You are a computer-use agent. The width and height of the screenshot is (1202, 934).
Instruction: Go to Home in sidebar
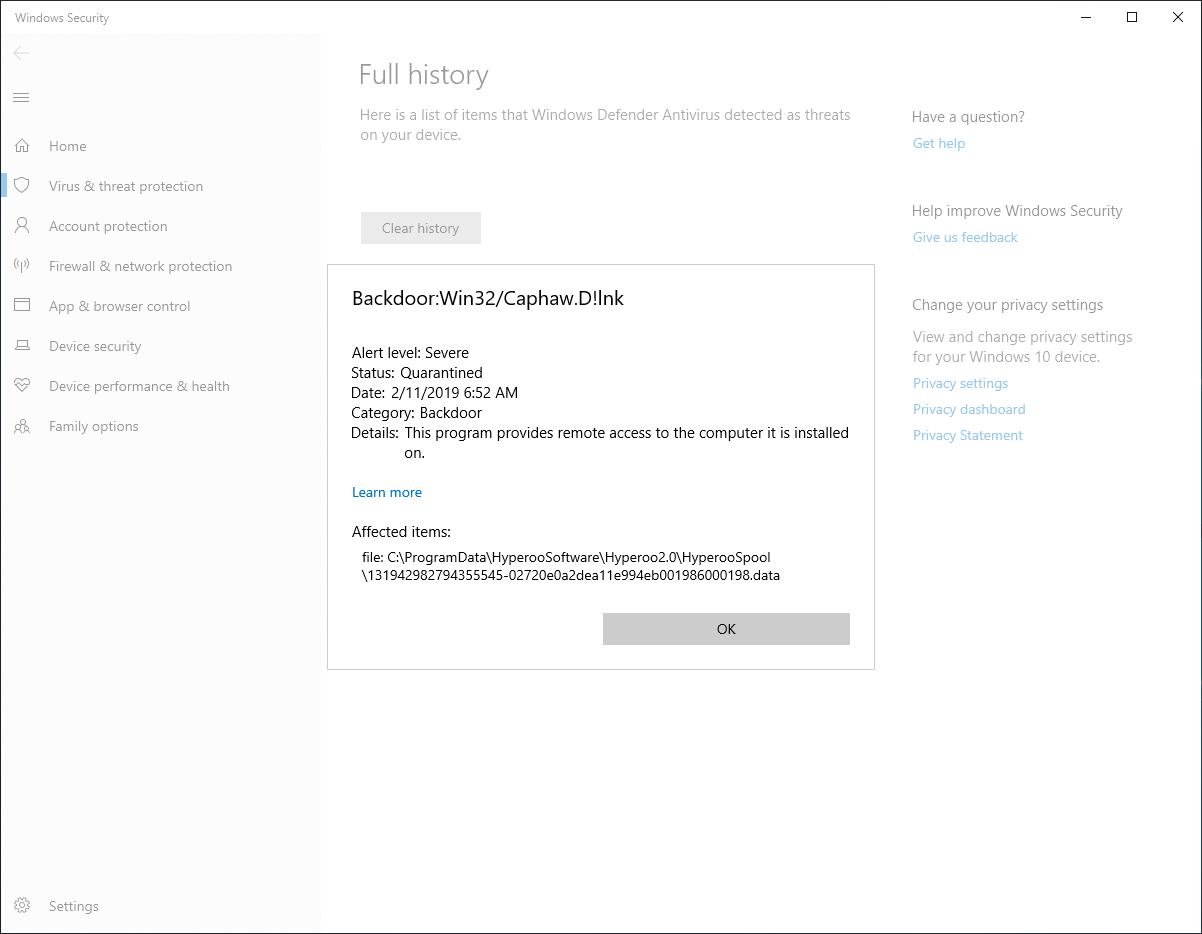coord(68,146)
